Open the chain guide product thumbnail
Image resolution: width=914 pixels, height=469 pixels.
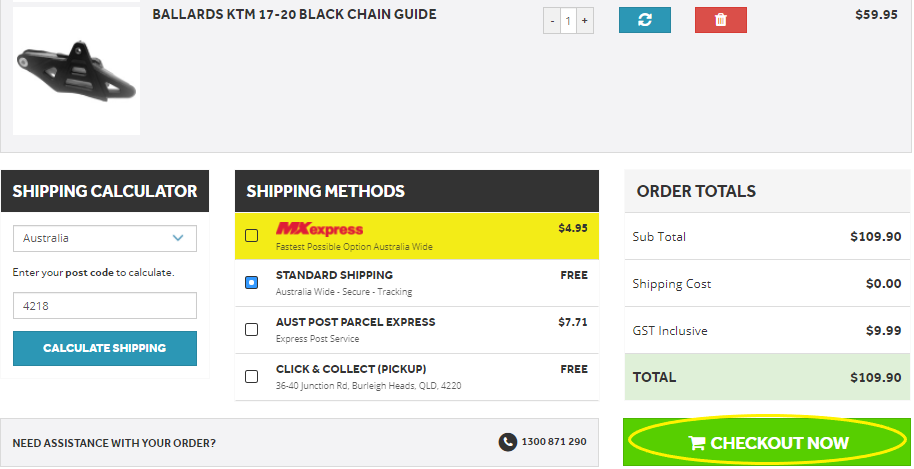tap(76, 70)
